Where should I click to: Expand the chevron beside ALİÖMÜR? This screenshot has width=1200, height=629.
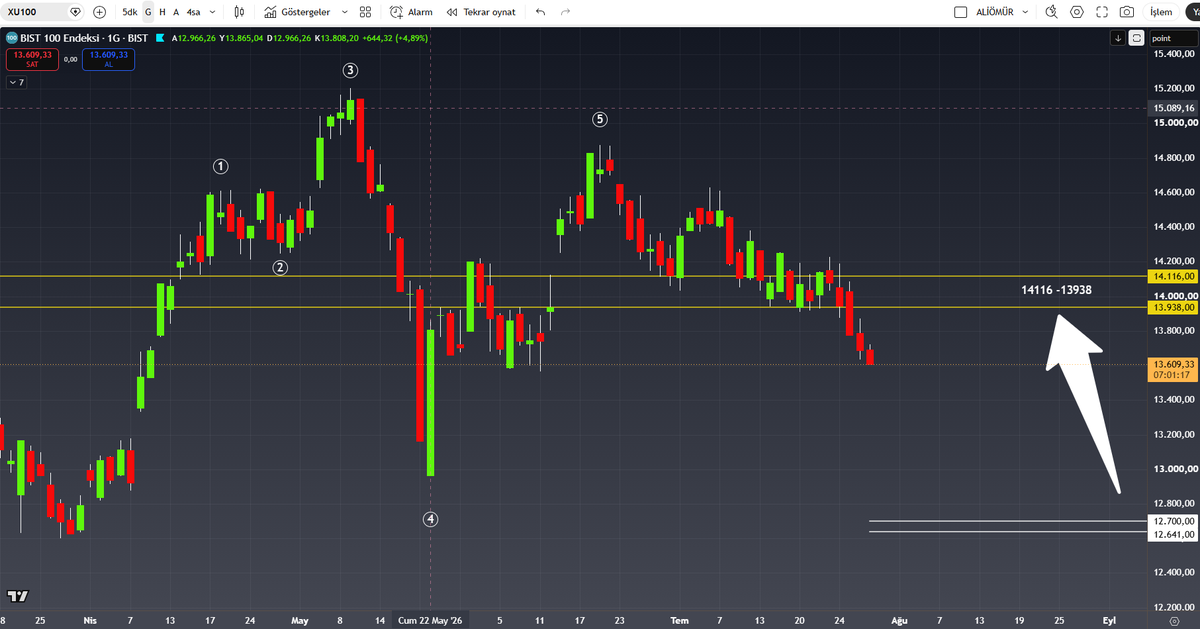click(1027, 12)
